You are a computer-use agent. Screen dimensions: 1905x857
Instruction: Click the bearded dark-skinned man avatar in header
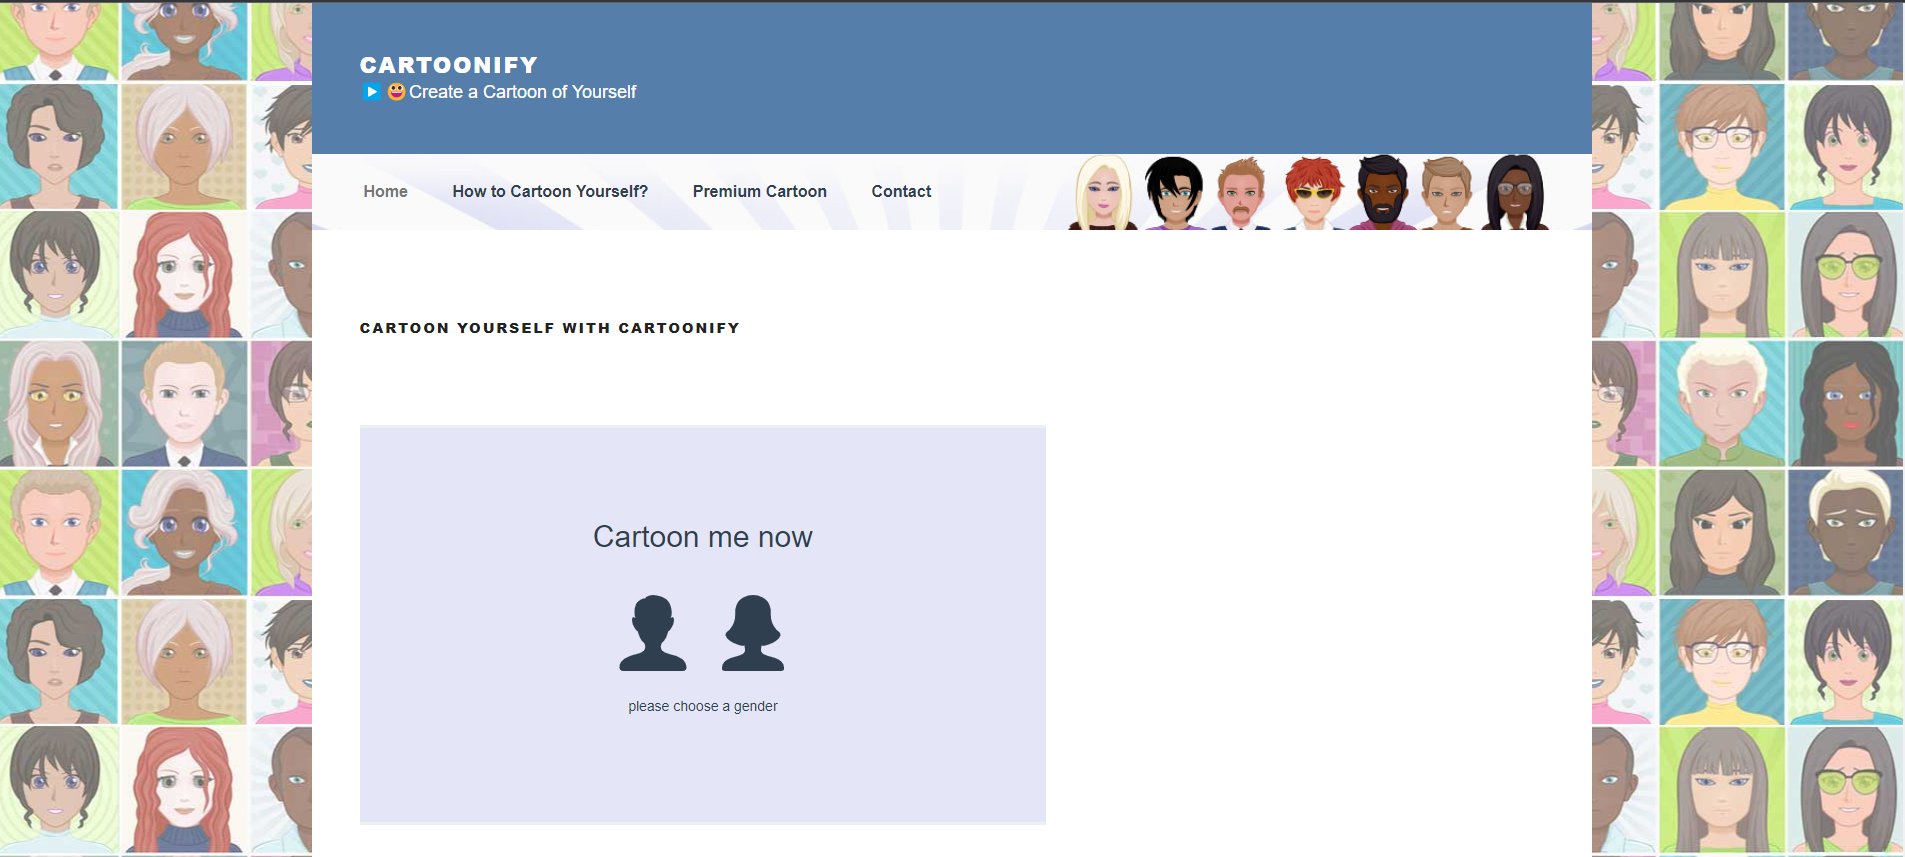[x=1383, y=192]
